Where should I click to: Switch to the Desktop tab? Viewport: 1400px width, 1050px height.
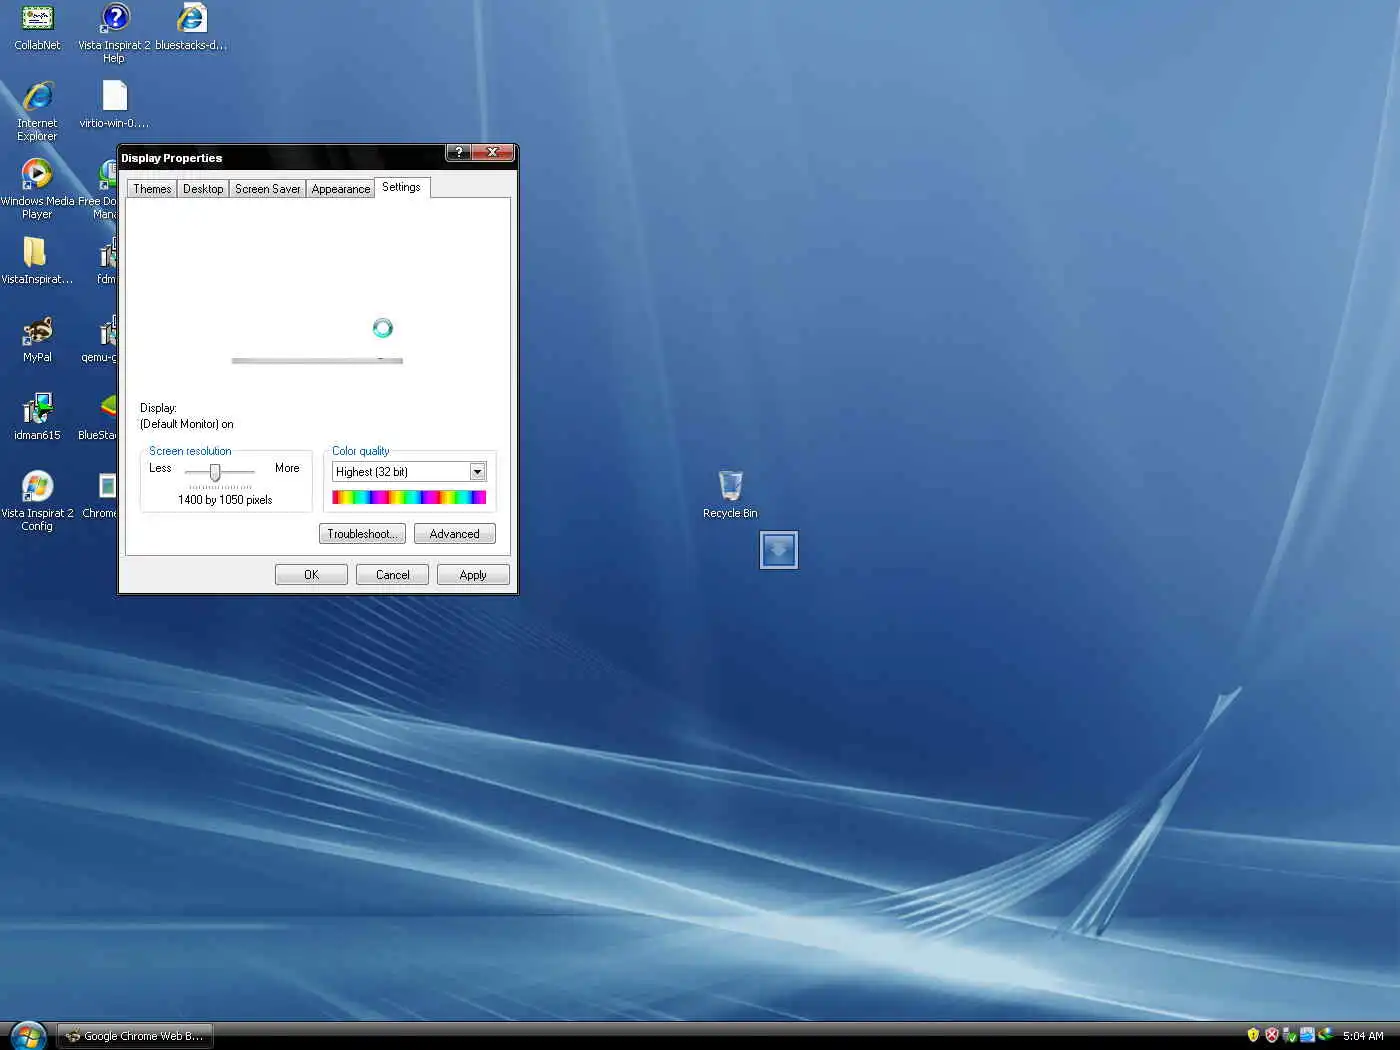(203, 189)
